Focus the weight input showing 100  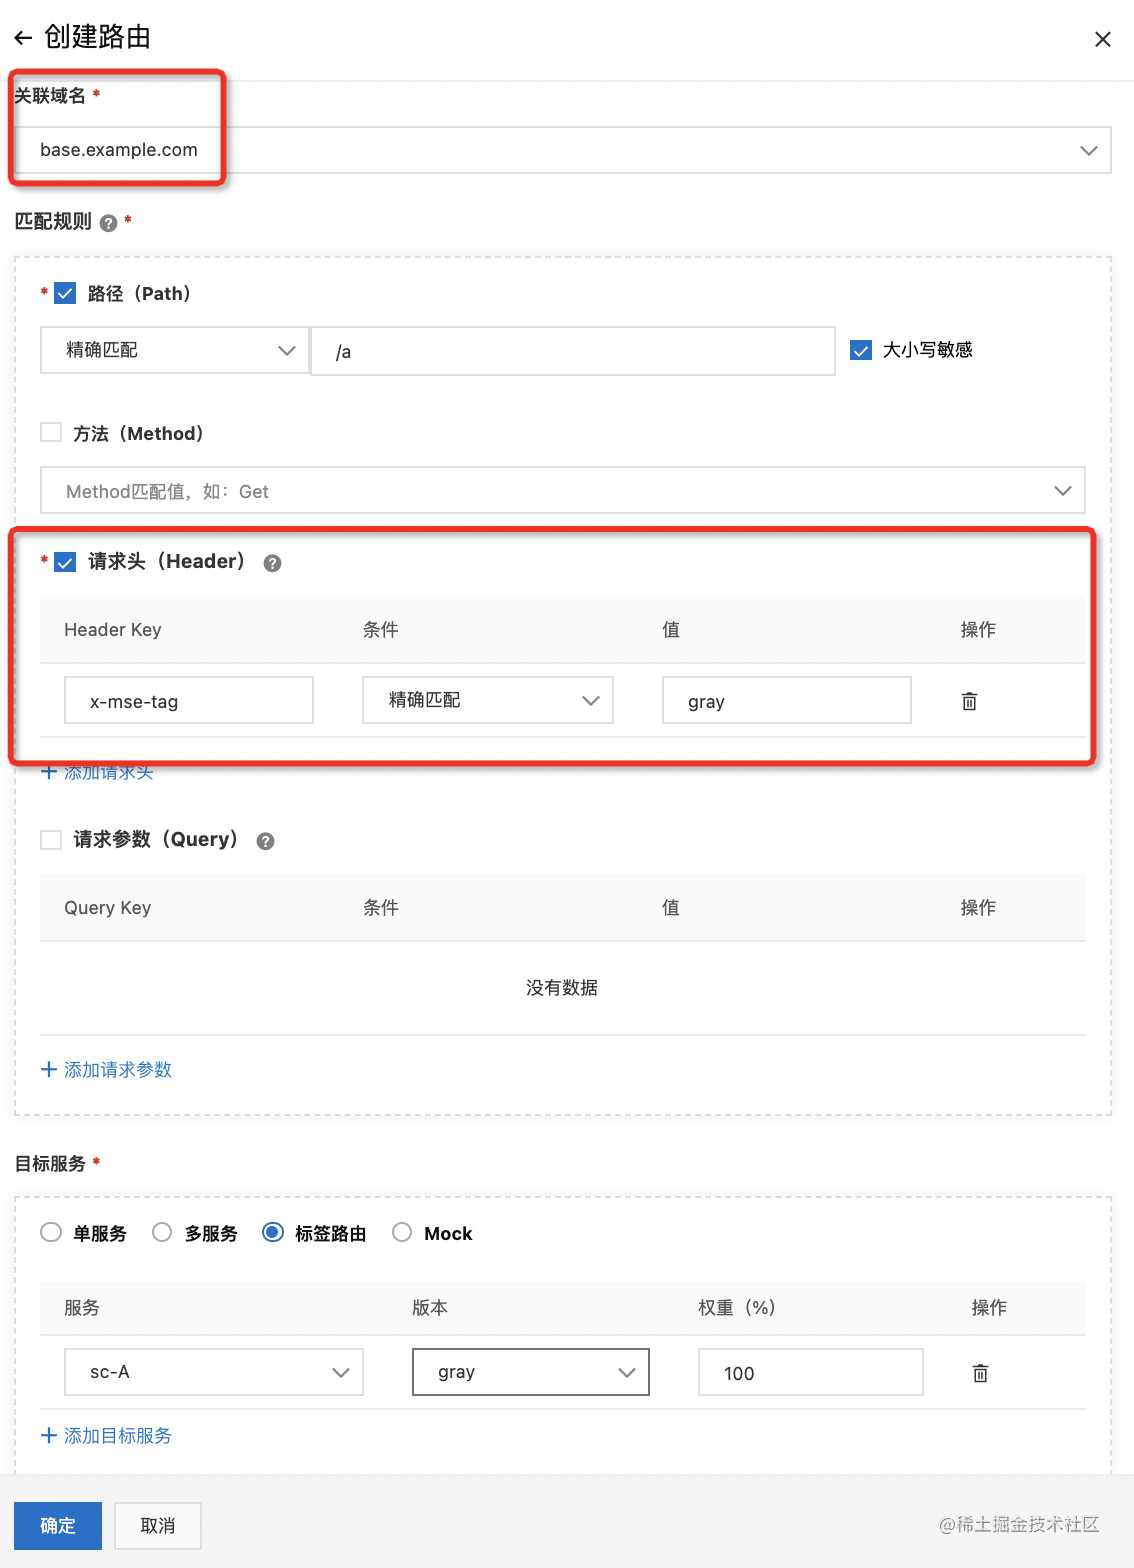coord(811,1372)
